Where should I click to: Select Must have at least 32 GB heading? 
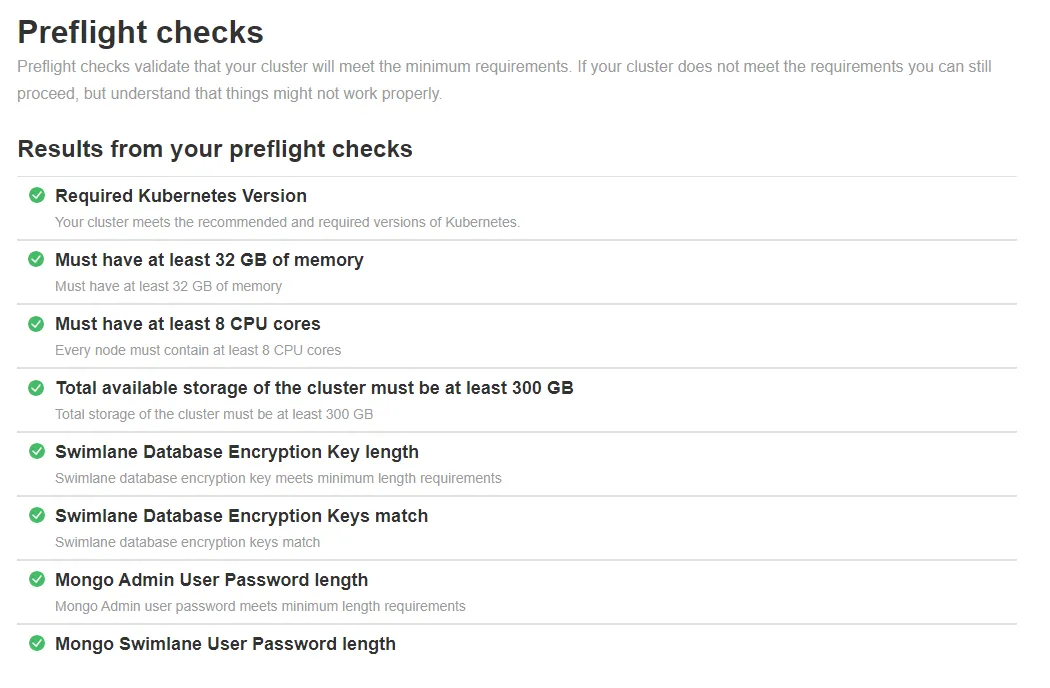209,260
